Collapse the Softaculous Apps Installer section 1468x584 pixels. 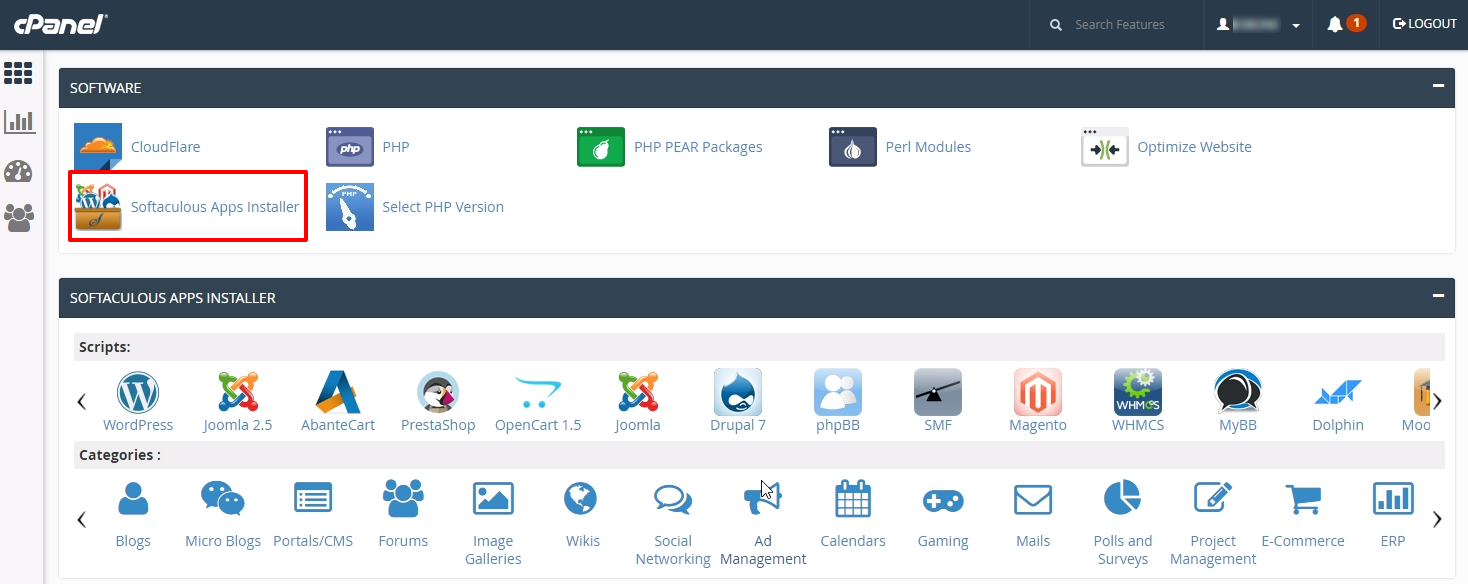(x=1437, y=297)
